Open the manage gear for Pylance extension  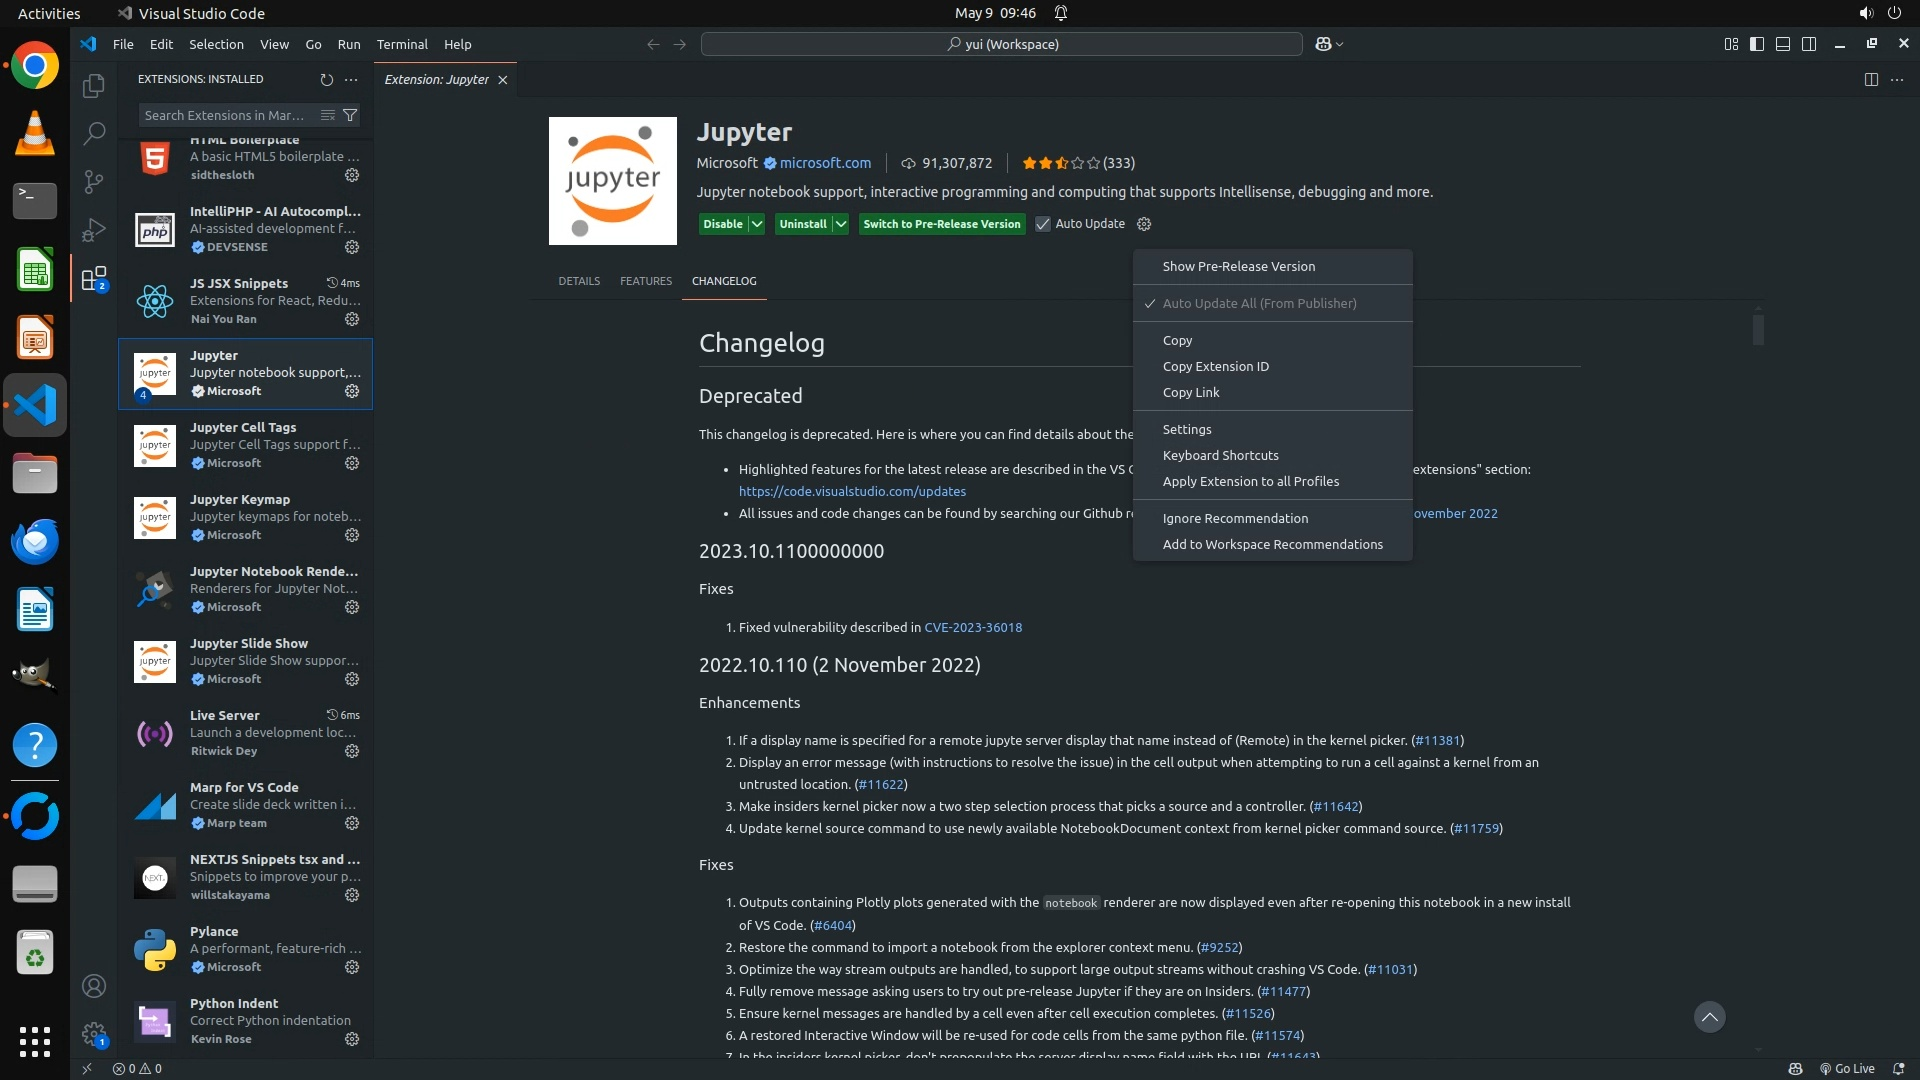[x=352, y=967]
